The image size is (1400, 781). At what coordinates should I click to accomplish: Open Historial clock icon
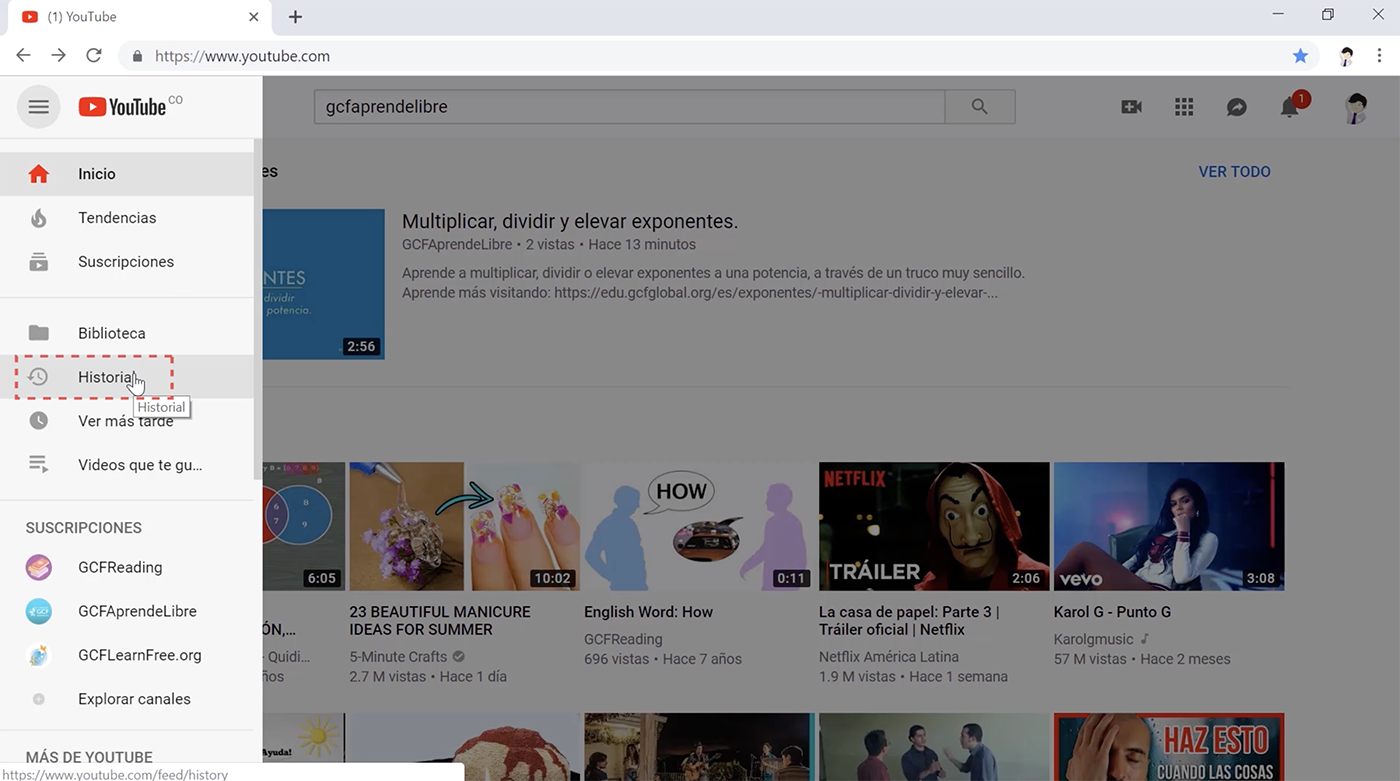click(38, 377)
